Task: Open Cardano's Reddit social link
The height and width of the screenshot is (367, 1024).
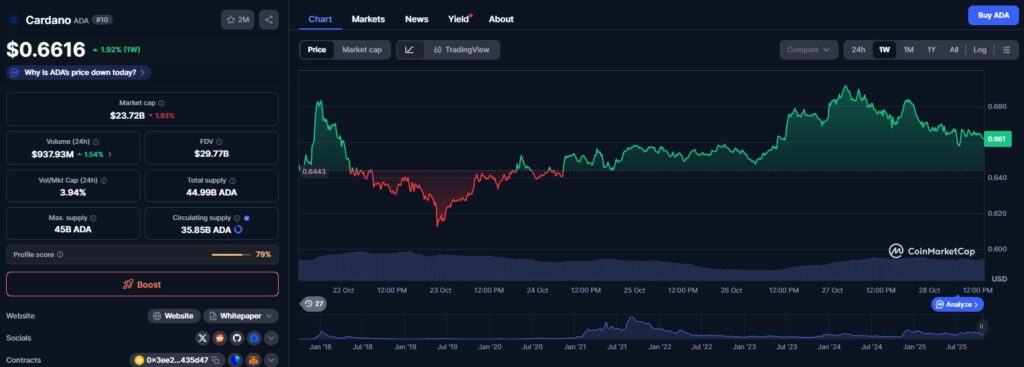Action: [219, 338]
